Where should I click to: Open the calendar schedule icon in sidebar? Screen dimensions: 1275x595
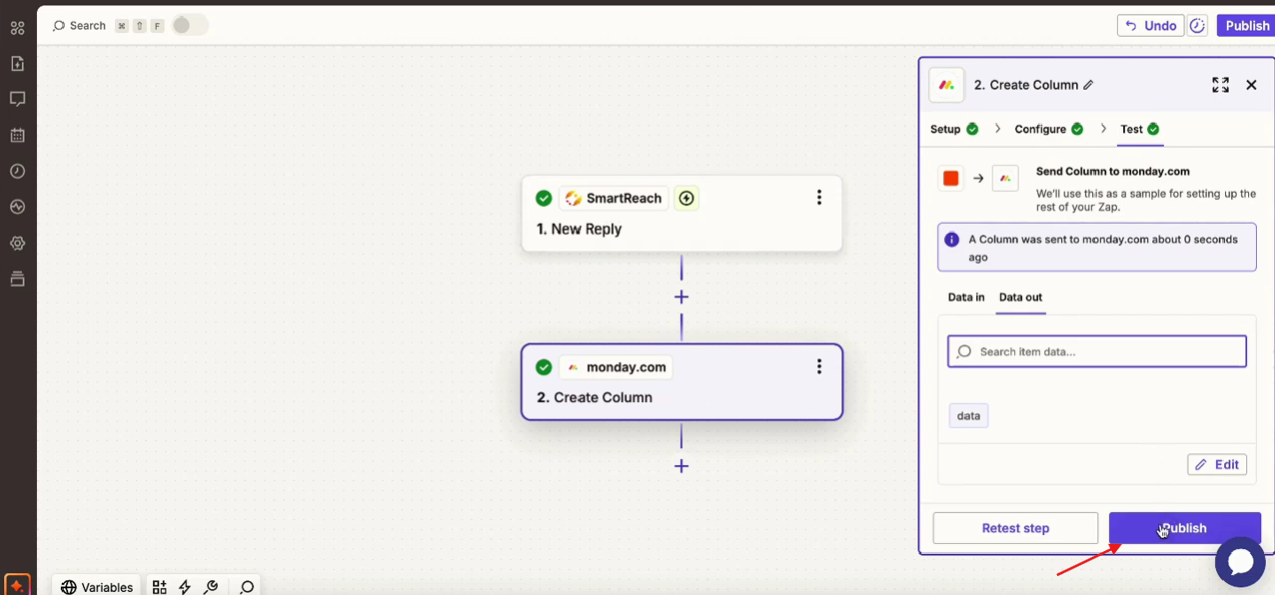point(17,135)
